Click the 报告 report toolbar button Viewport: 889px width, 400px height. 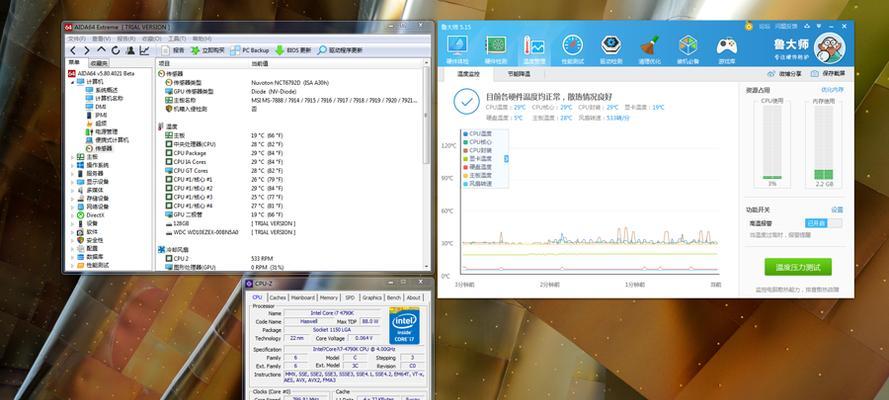coord(172,50)
